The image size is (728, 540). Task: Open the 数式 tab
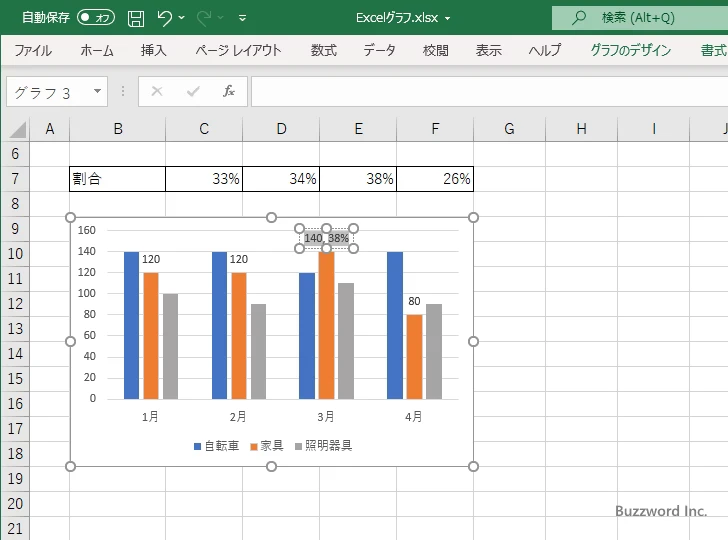click(x=324, y=50)
